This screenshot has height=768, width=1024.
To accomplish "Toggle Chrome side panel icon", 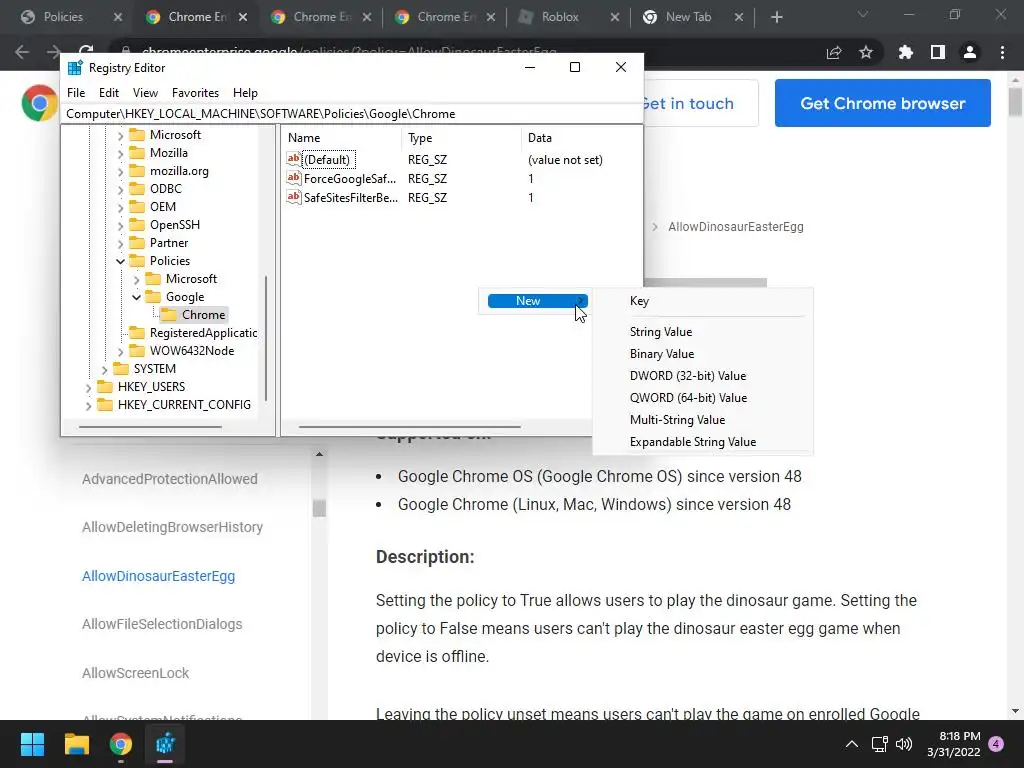I will coord(938,52).
